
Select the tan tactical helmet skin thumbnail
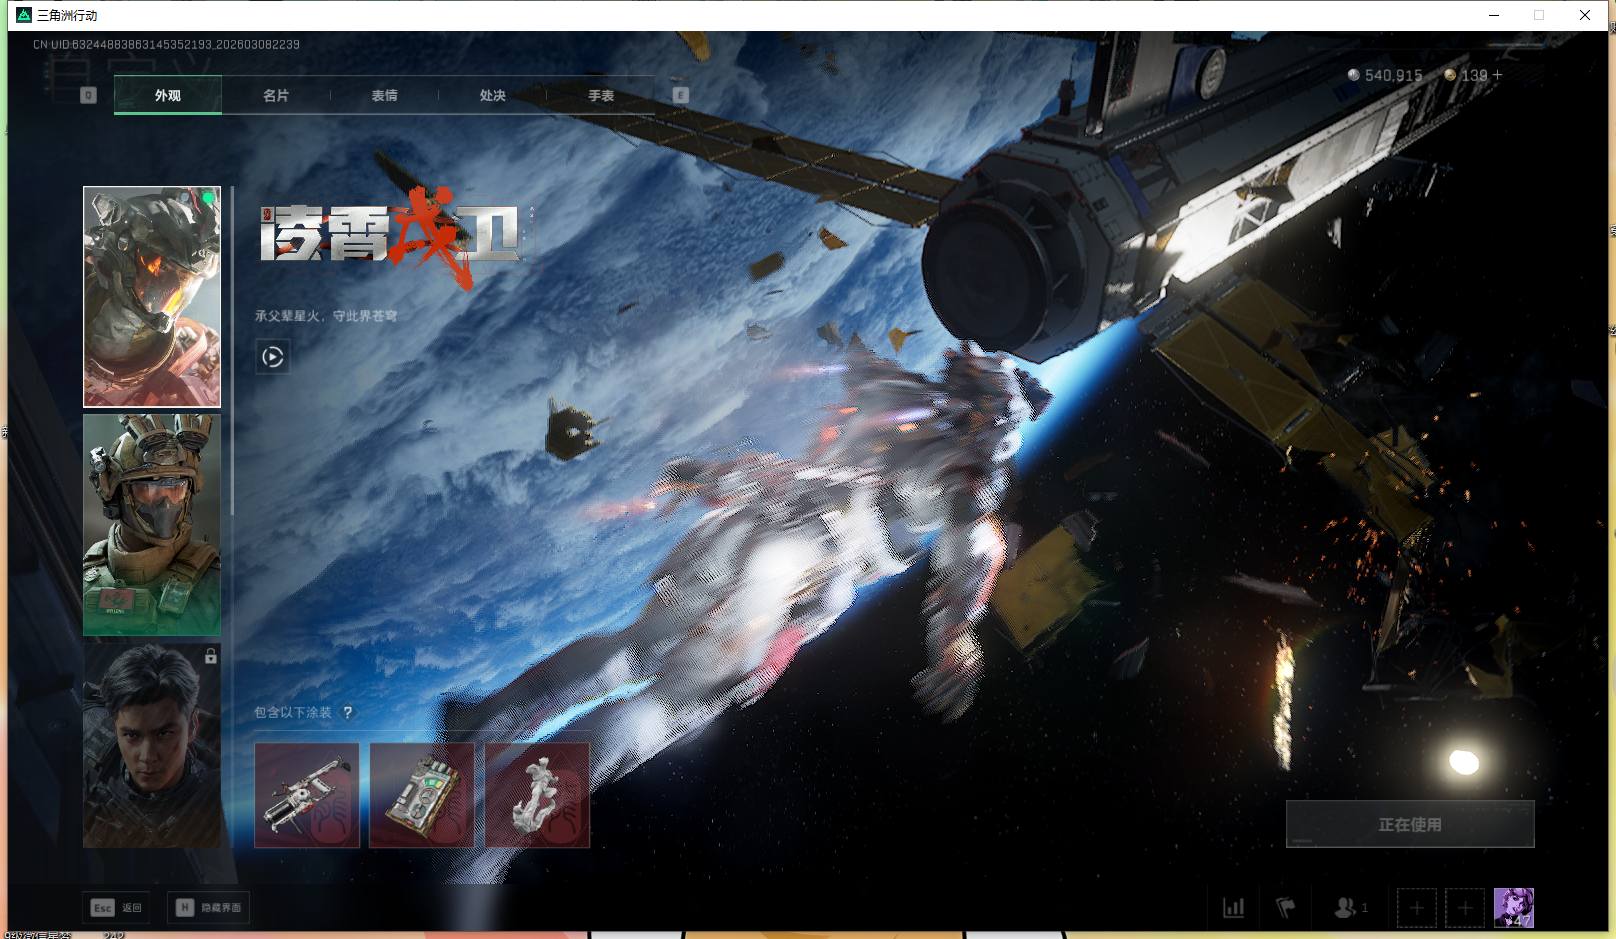[152, 525]
